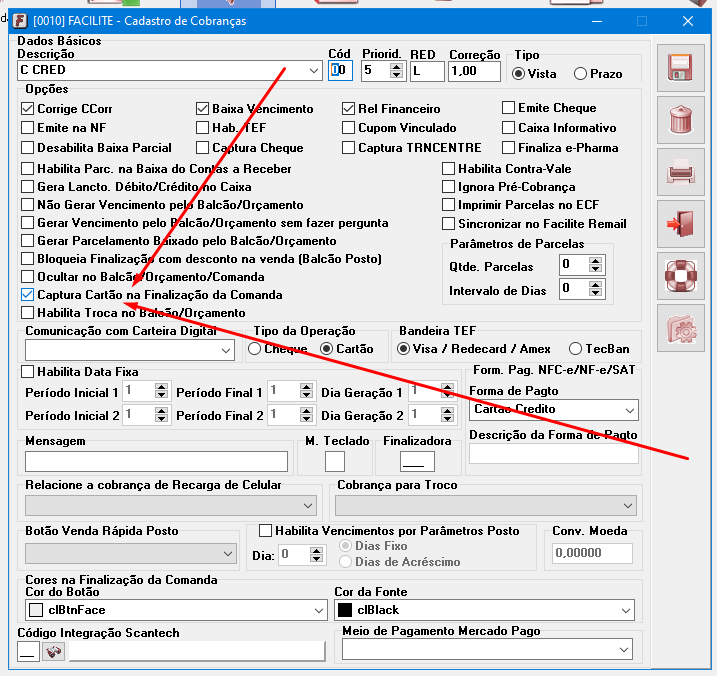This screenshot has height=676, width=717.
Task: Close the Cadastro de Cobranças window
Action: pyautogui.click(x=688, y=21)
